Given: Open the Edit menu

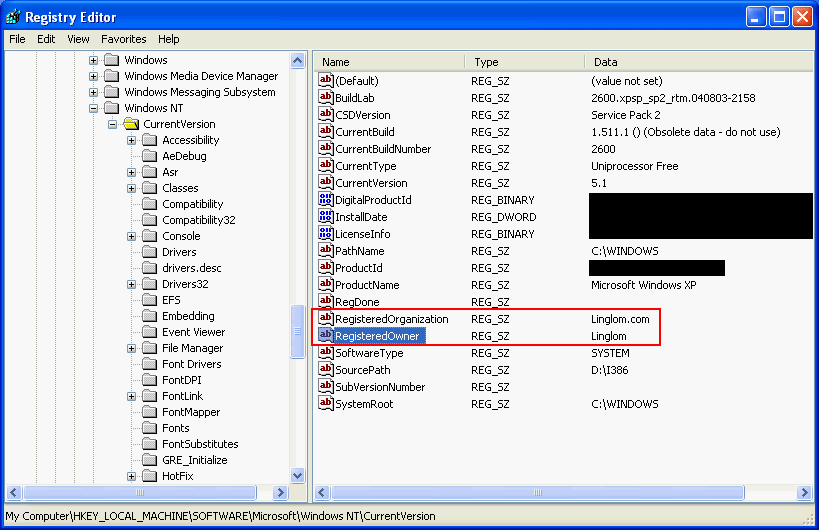Looking at the screenshot, I should (46, 39).
